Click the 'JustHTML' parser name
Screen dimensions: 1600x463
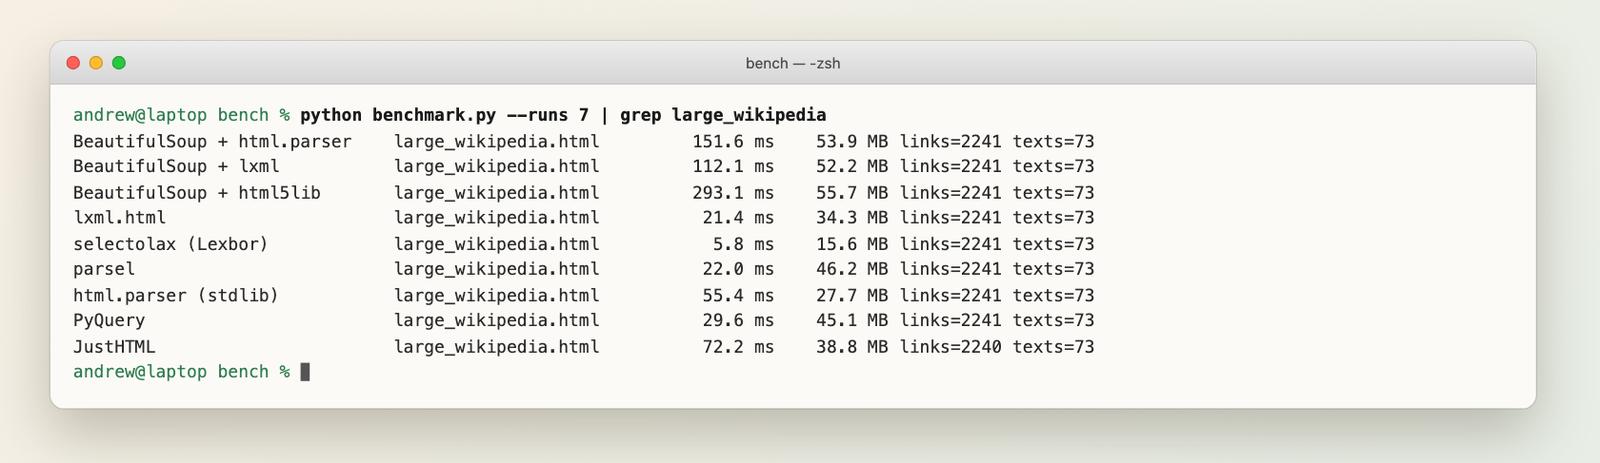[114, 346]
